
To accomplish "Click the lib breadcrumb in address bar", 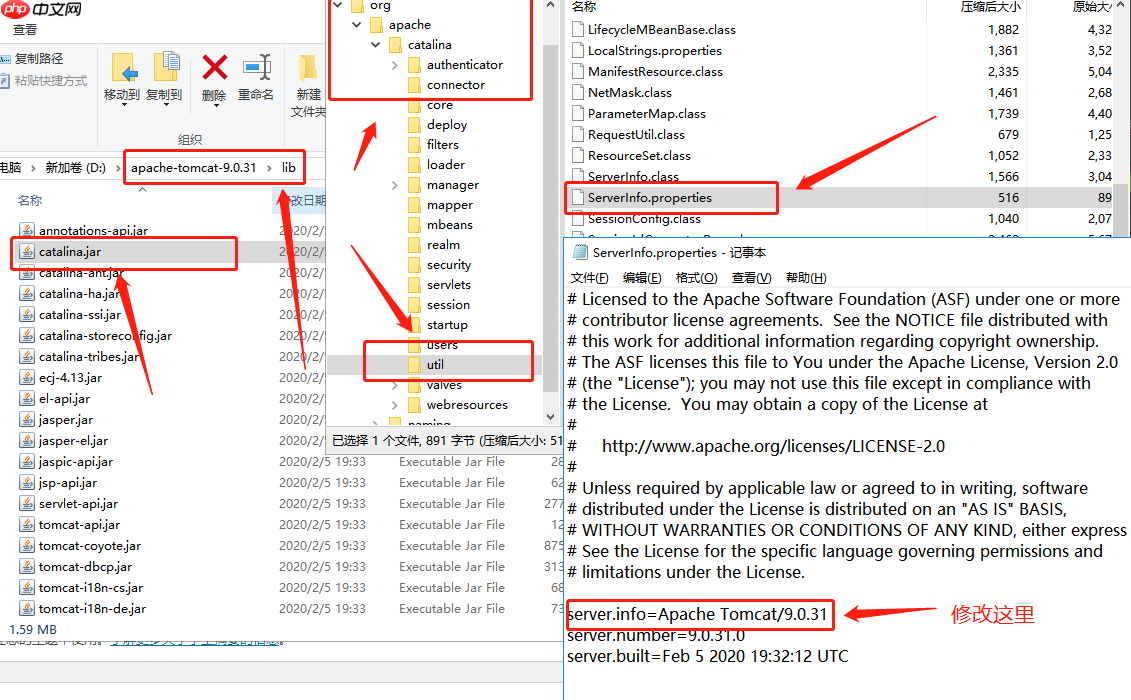I will tap(288, 168).
